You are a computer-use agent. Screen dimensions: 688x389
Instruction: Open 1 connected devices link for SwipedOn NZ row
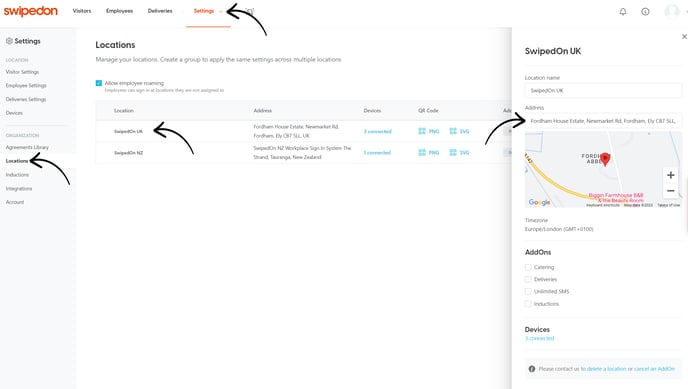click(x=377, y=153)
